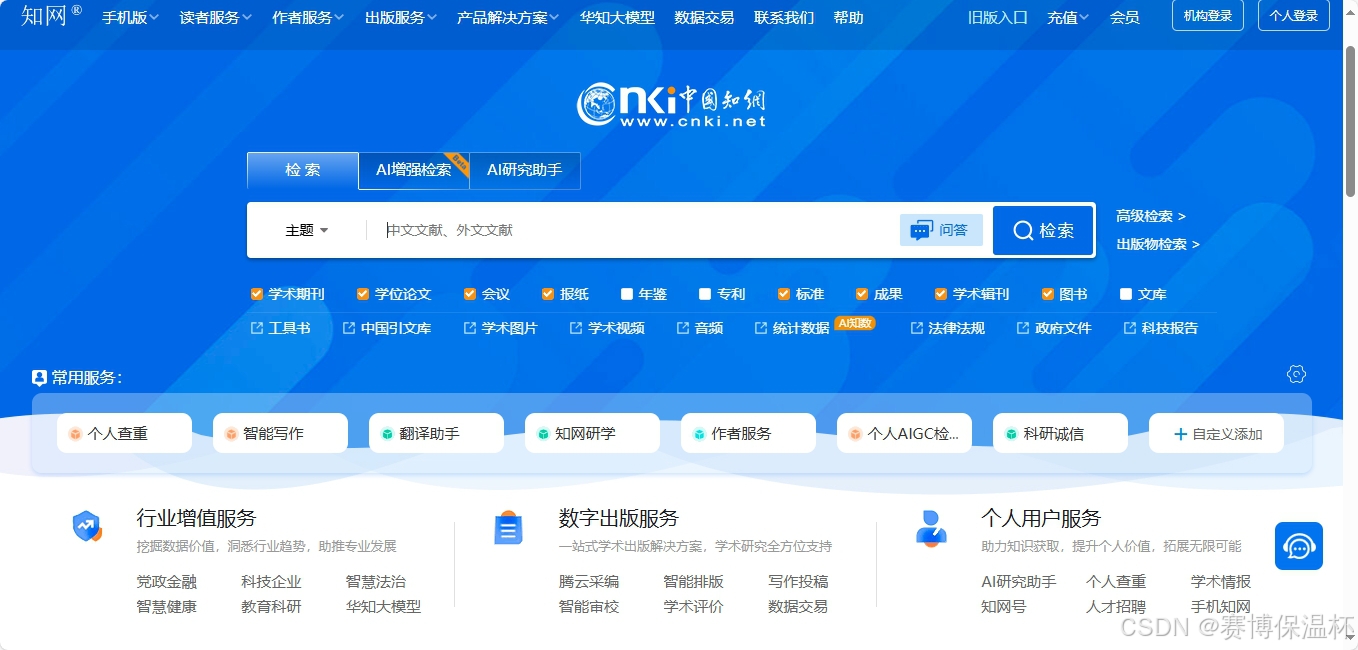This screenshot has height=650, width=1358.
Task: Uncheck the 图书 checkbox
Action: (x=1048, y=294)
